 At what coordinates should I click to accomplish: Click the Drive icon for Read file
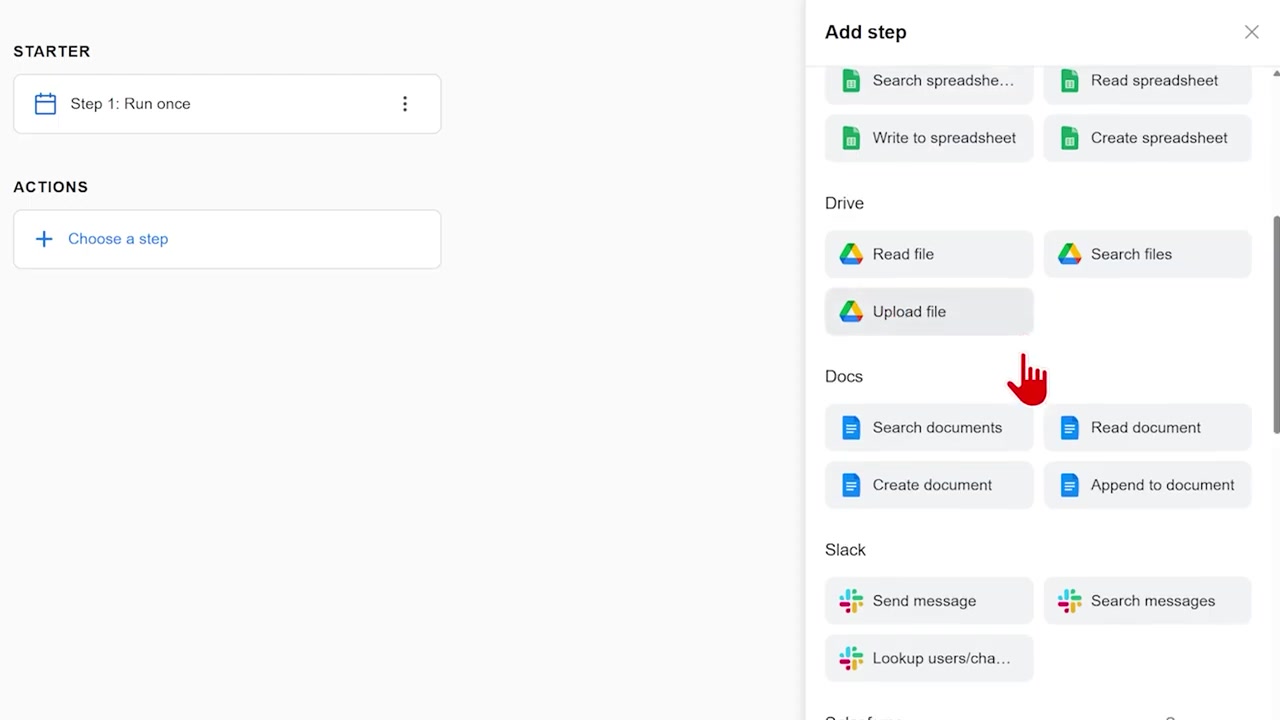tap(851, 254)
